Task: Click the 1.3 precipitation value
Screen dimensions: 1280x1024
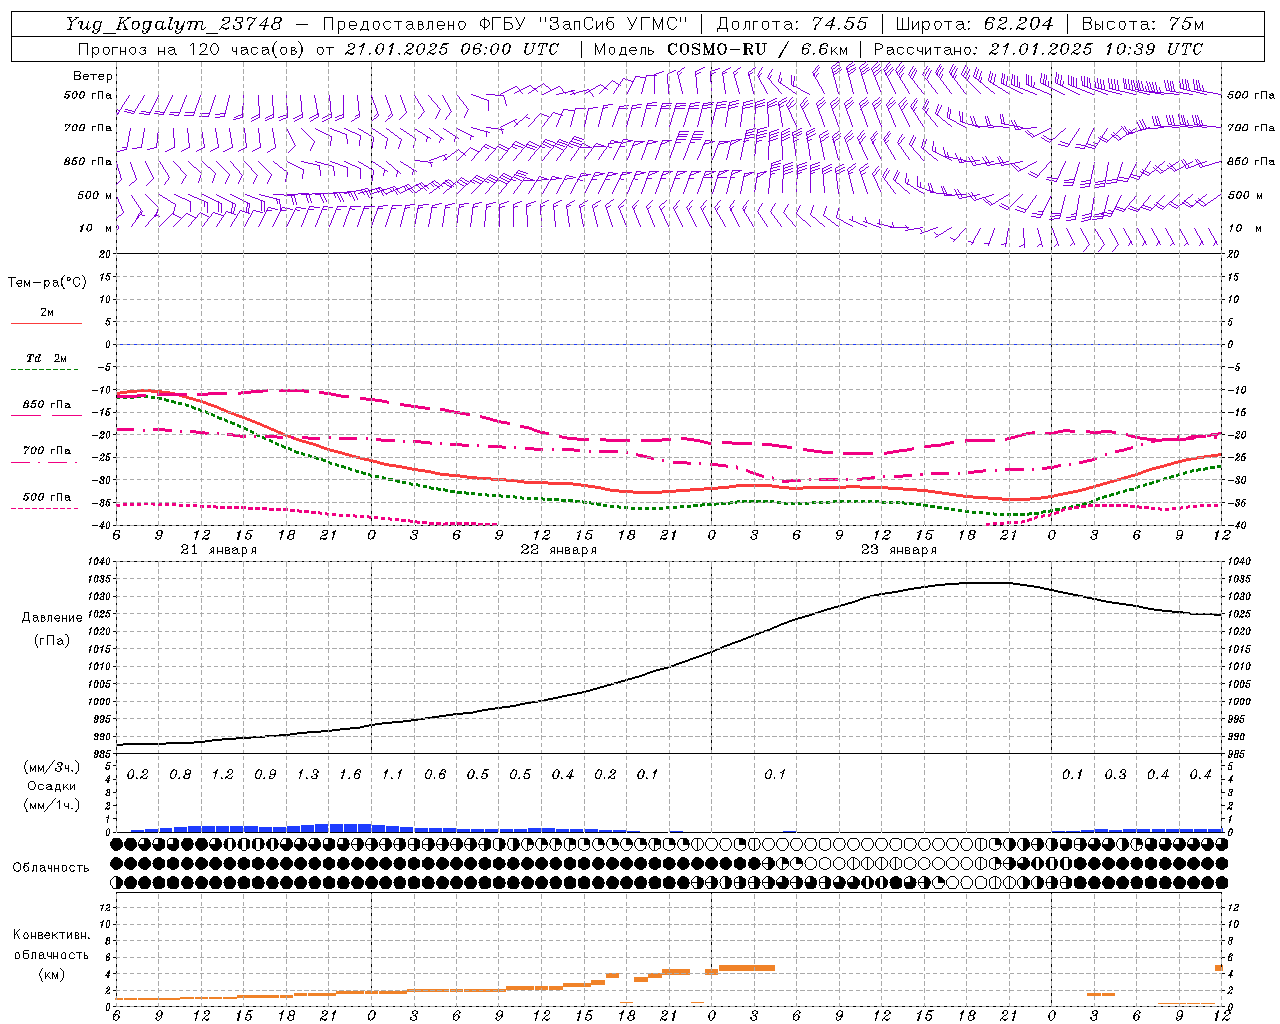Action: tap(307, 774)
